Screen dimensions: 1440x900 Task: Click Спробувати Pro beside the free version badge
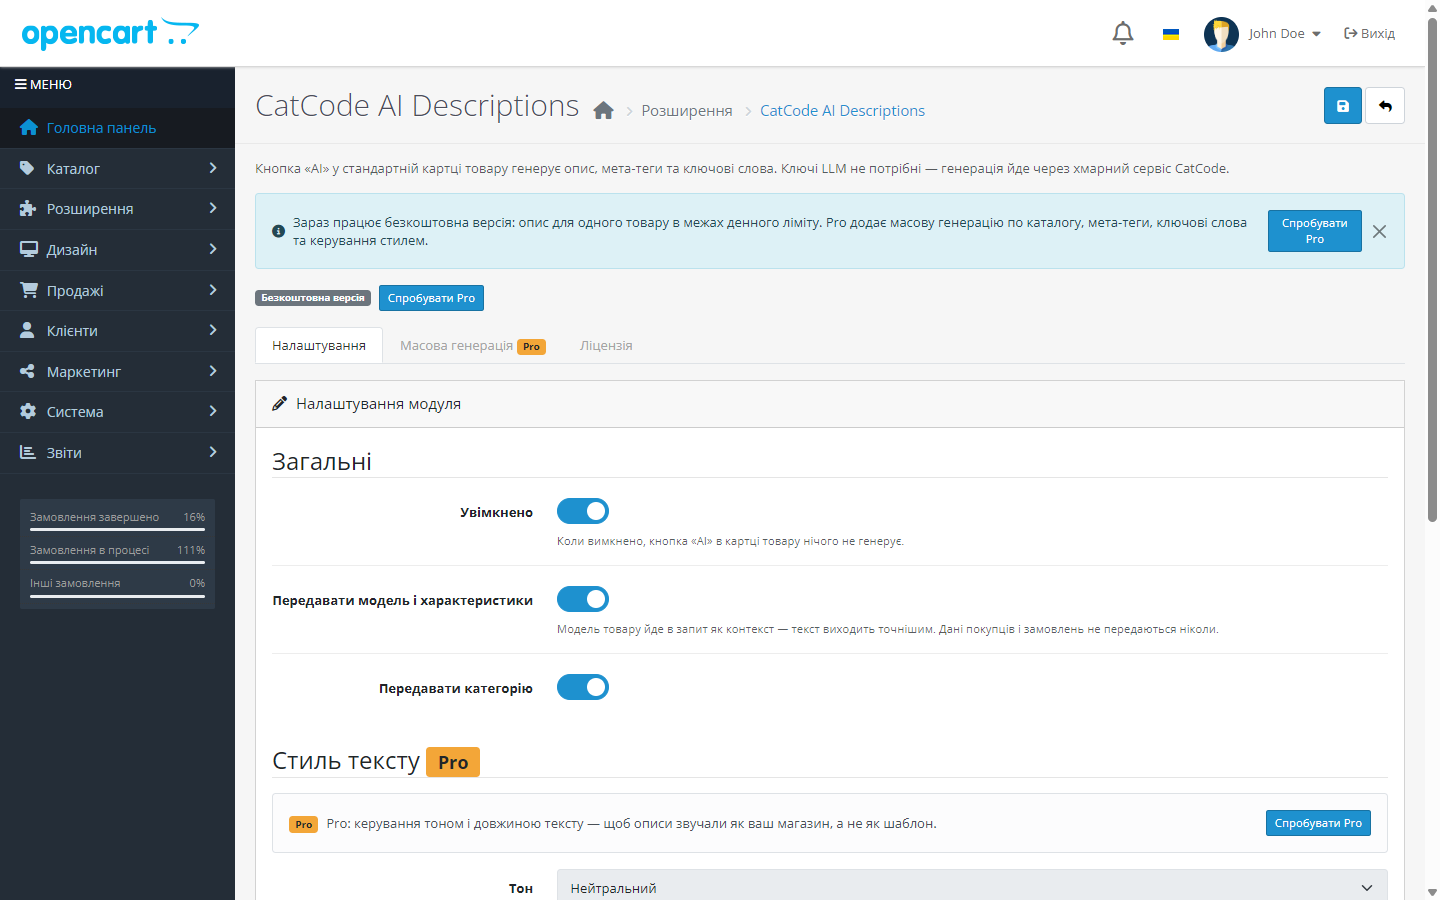tap(431, 298)
